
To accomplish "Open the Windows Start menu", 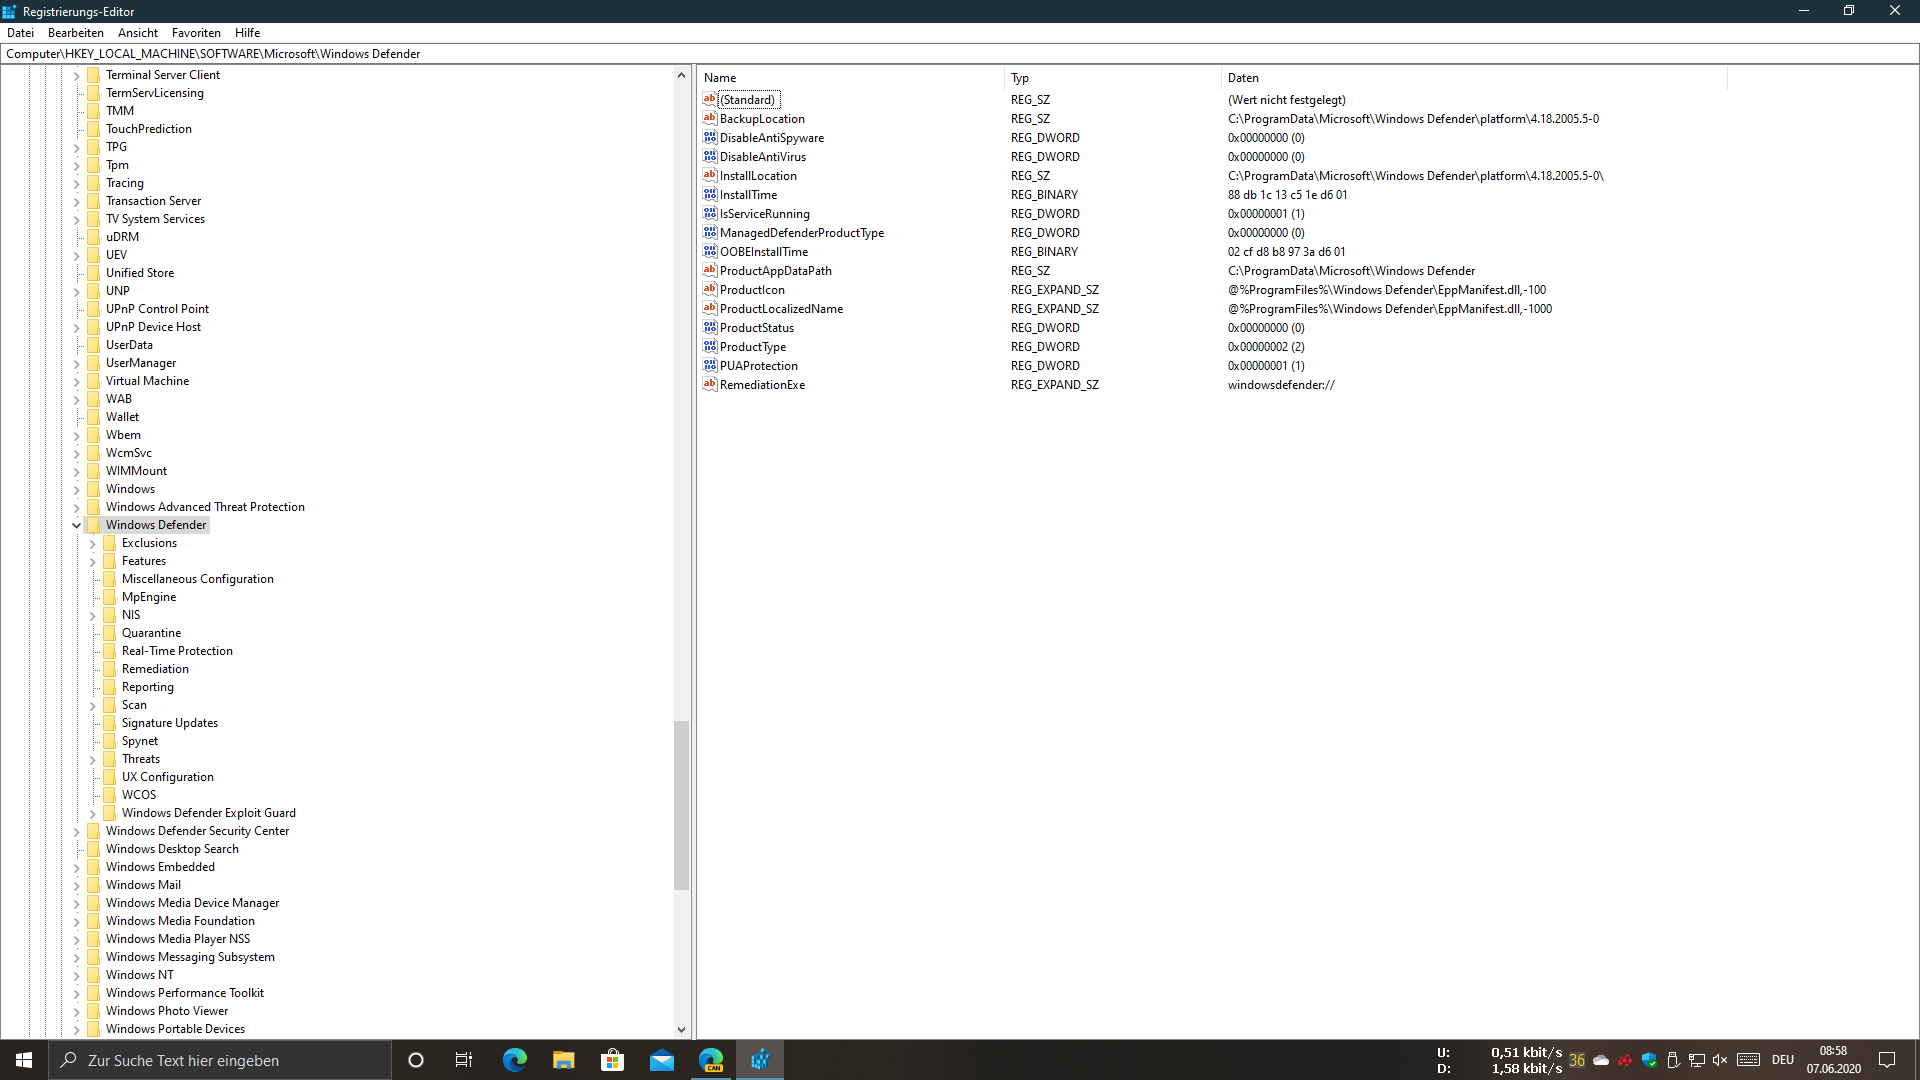I will (24, 1060).
